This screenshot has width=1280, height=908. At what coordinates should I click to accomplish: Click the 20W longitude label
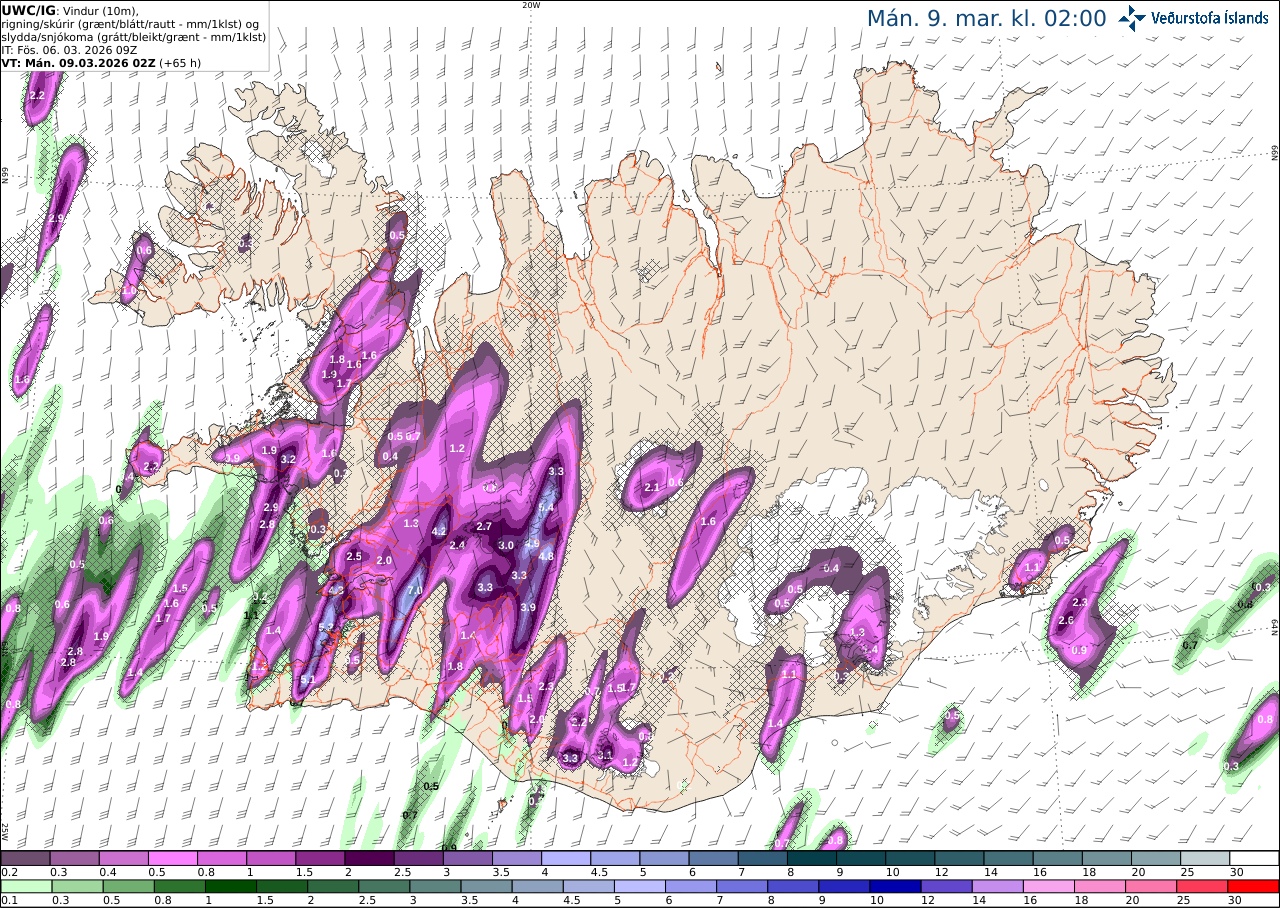[531, 5]
